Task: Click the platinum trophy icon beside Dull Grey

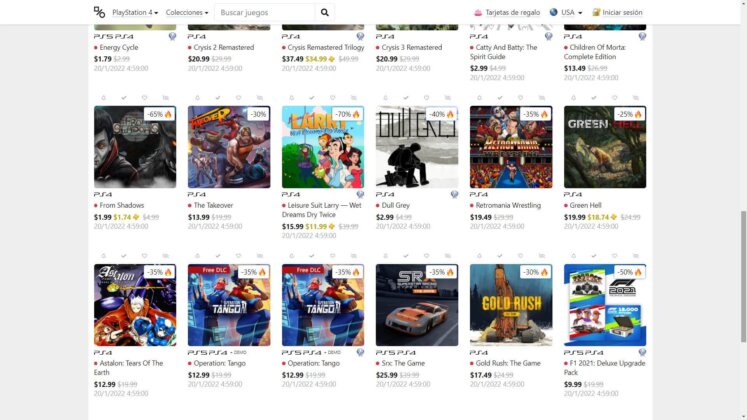Action: click(454, 194)
